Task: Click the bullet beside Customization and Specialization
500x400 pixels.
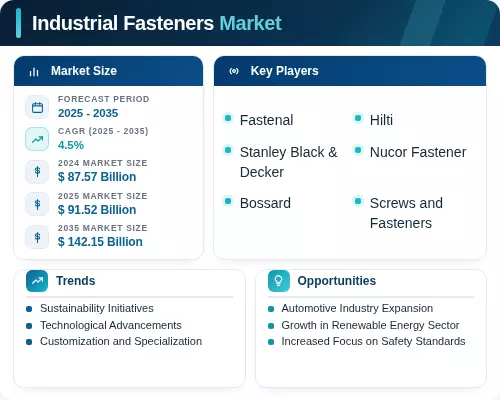Action: pos(29,342)
